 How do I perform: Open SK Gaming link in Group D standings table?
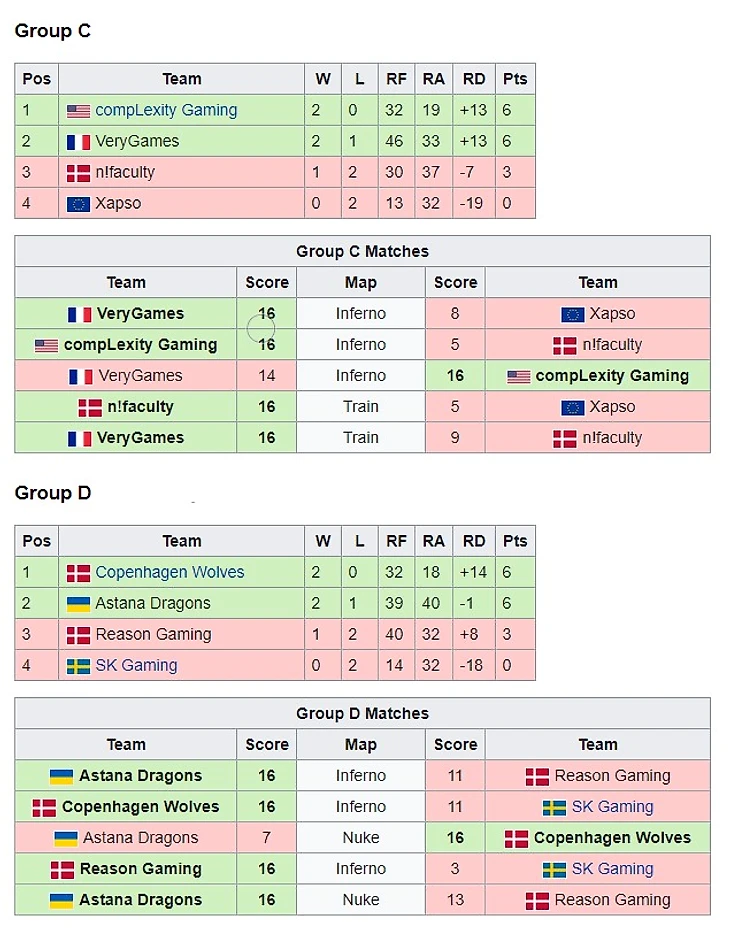coord(136,665)
